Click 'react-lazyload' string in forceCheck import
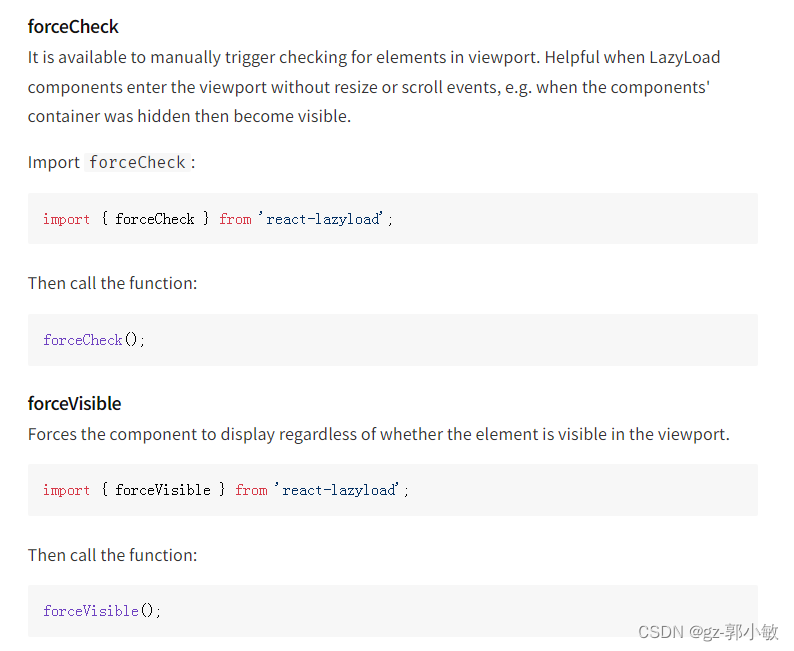794x651 pixels. coord(322,219)
